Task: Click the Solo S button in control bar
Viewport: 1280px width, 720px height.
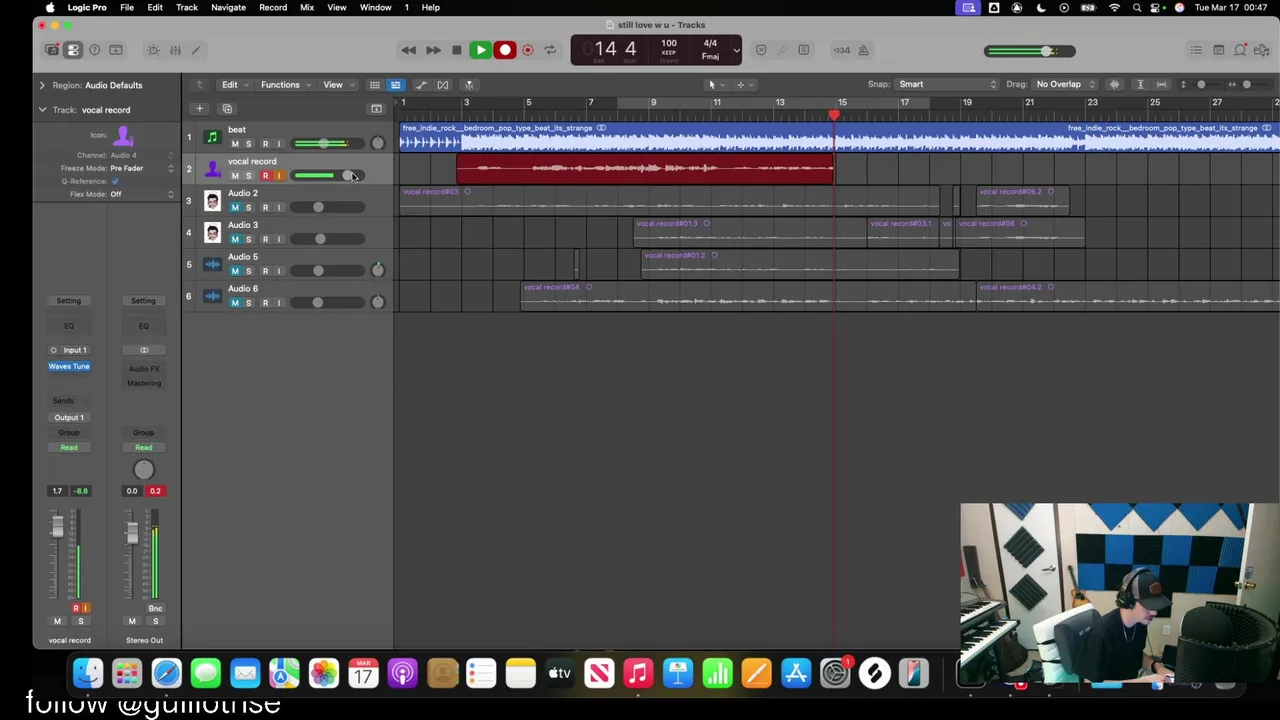Action: [x=803, y=50]
